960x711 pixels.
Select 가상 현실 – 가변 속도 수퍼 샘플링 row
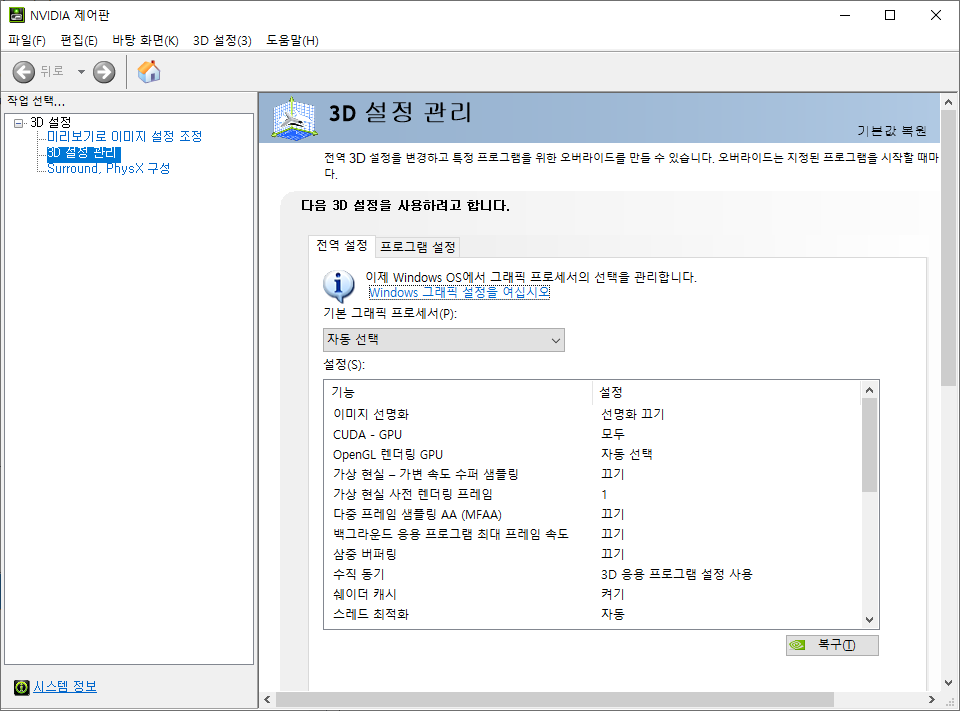[591, 474]
